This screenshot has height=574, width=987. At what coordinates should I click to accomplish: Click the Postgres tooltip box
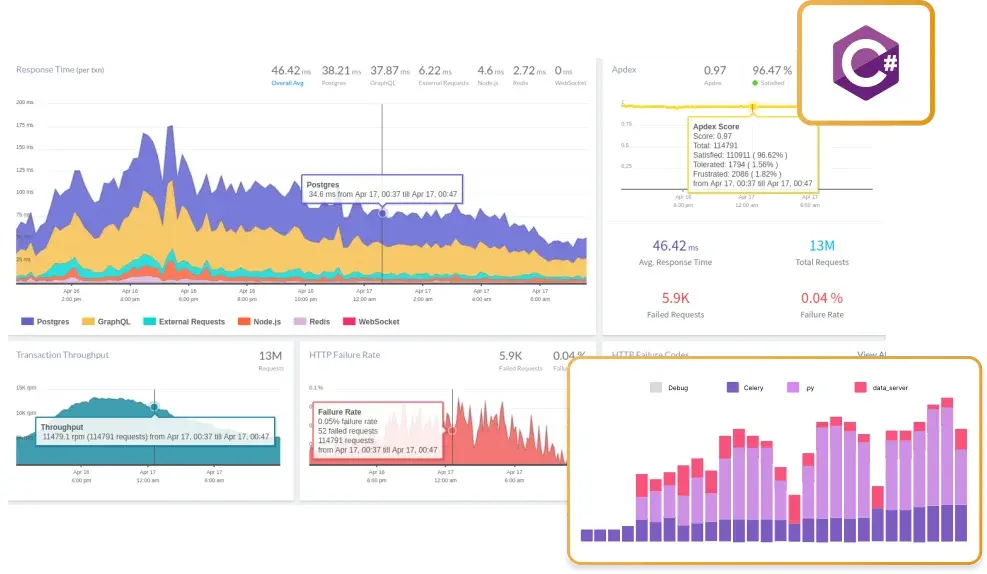(382, 189)
